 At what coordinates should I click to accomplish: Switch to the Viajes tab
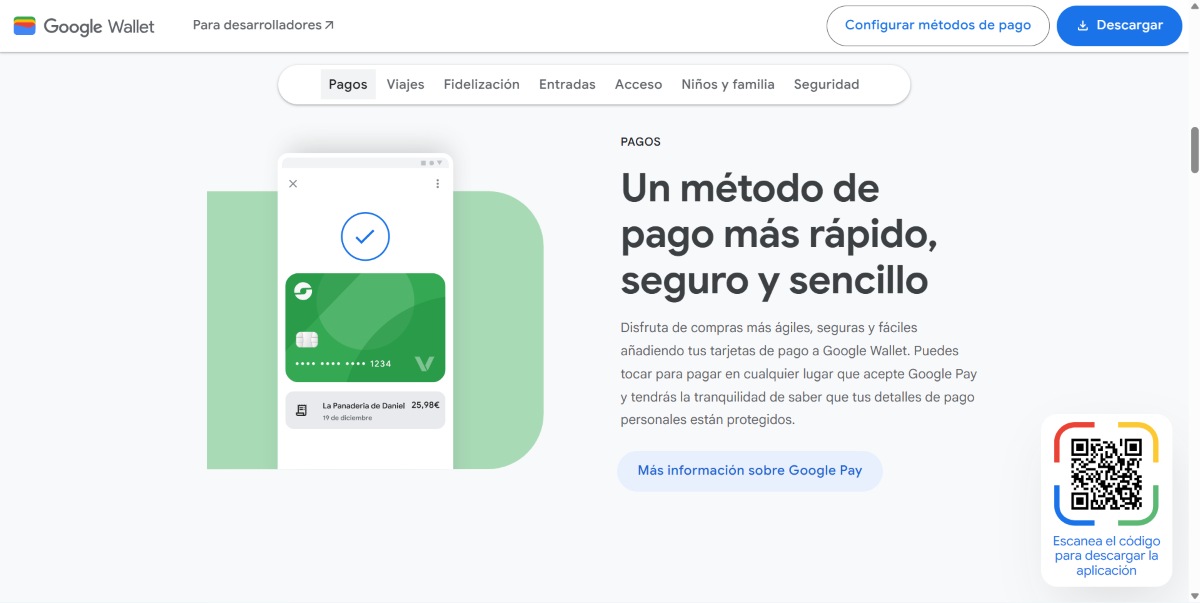point(405,84)
